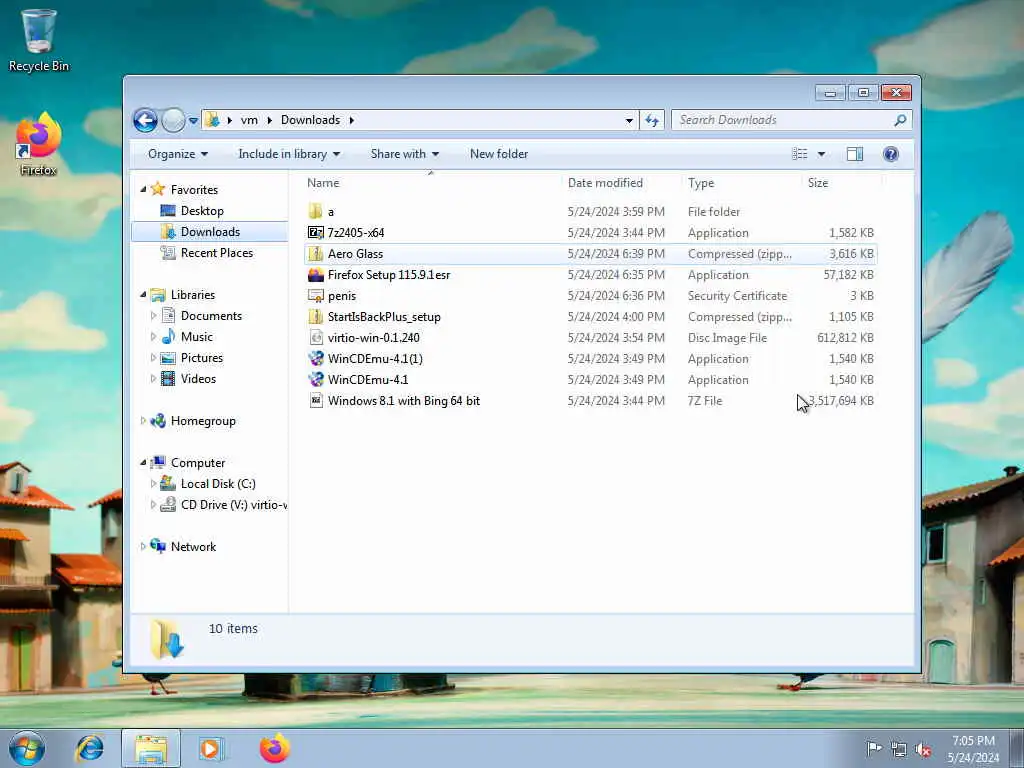Image resolution: width=1024 pixels, height=768 pixels.
Task: Collapse the Libraries tree group
Action: coord(143,295)
